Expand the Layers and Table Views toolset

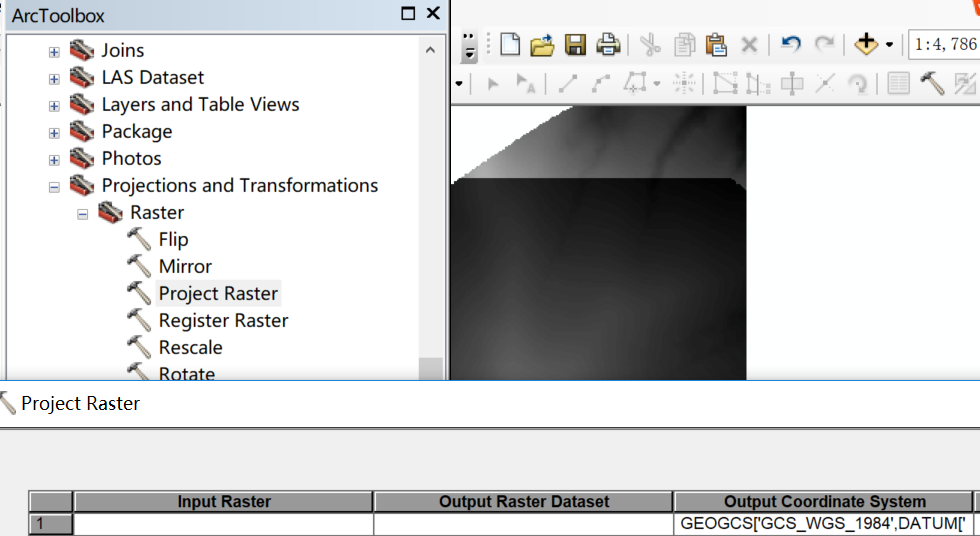(x=54, y=106)
